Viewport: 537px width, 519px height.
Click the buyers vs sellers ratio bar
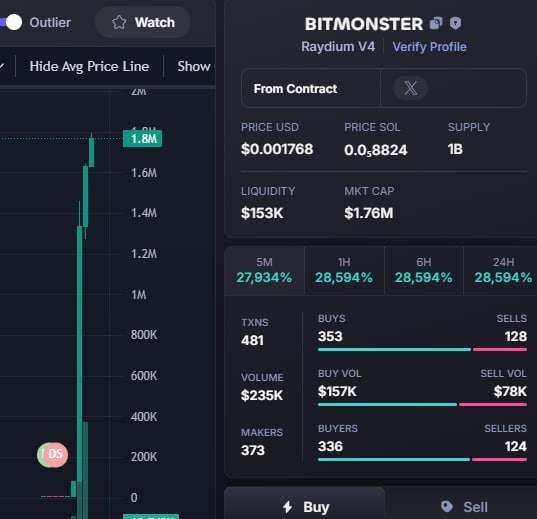tap(422, 460)
